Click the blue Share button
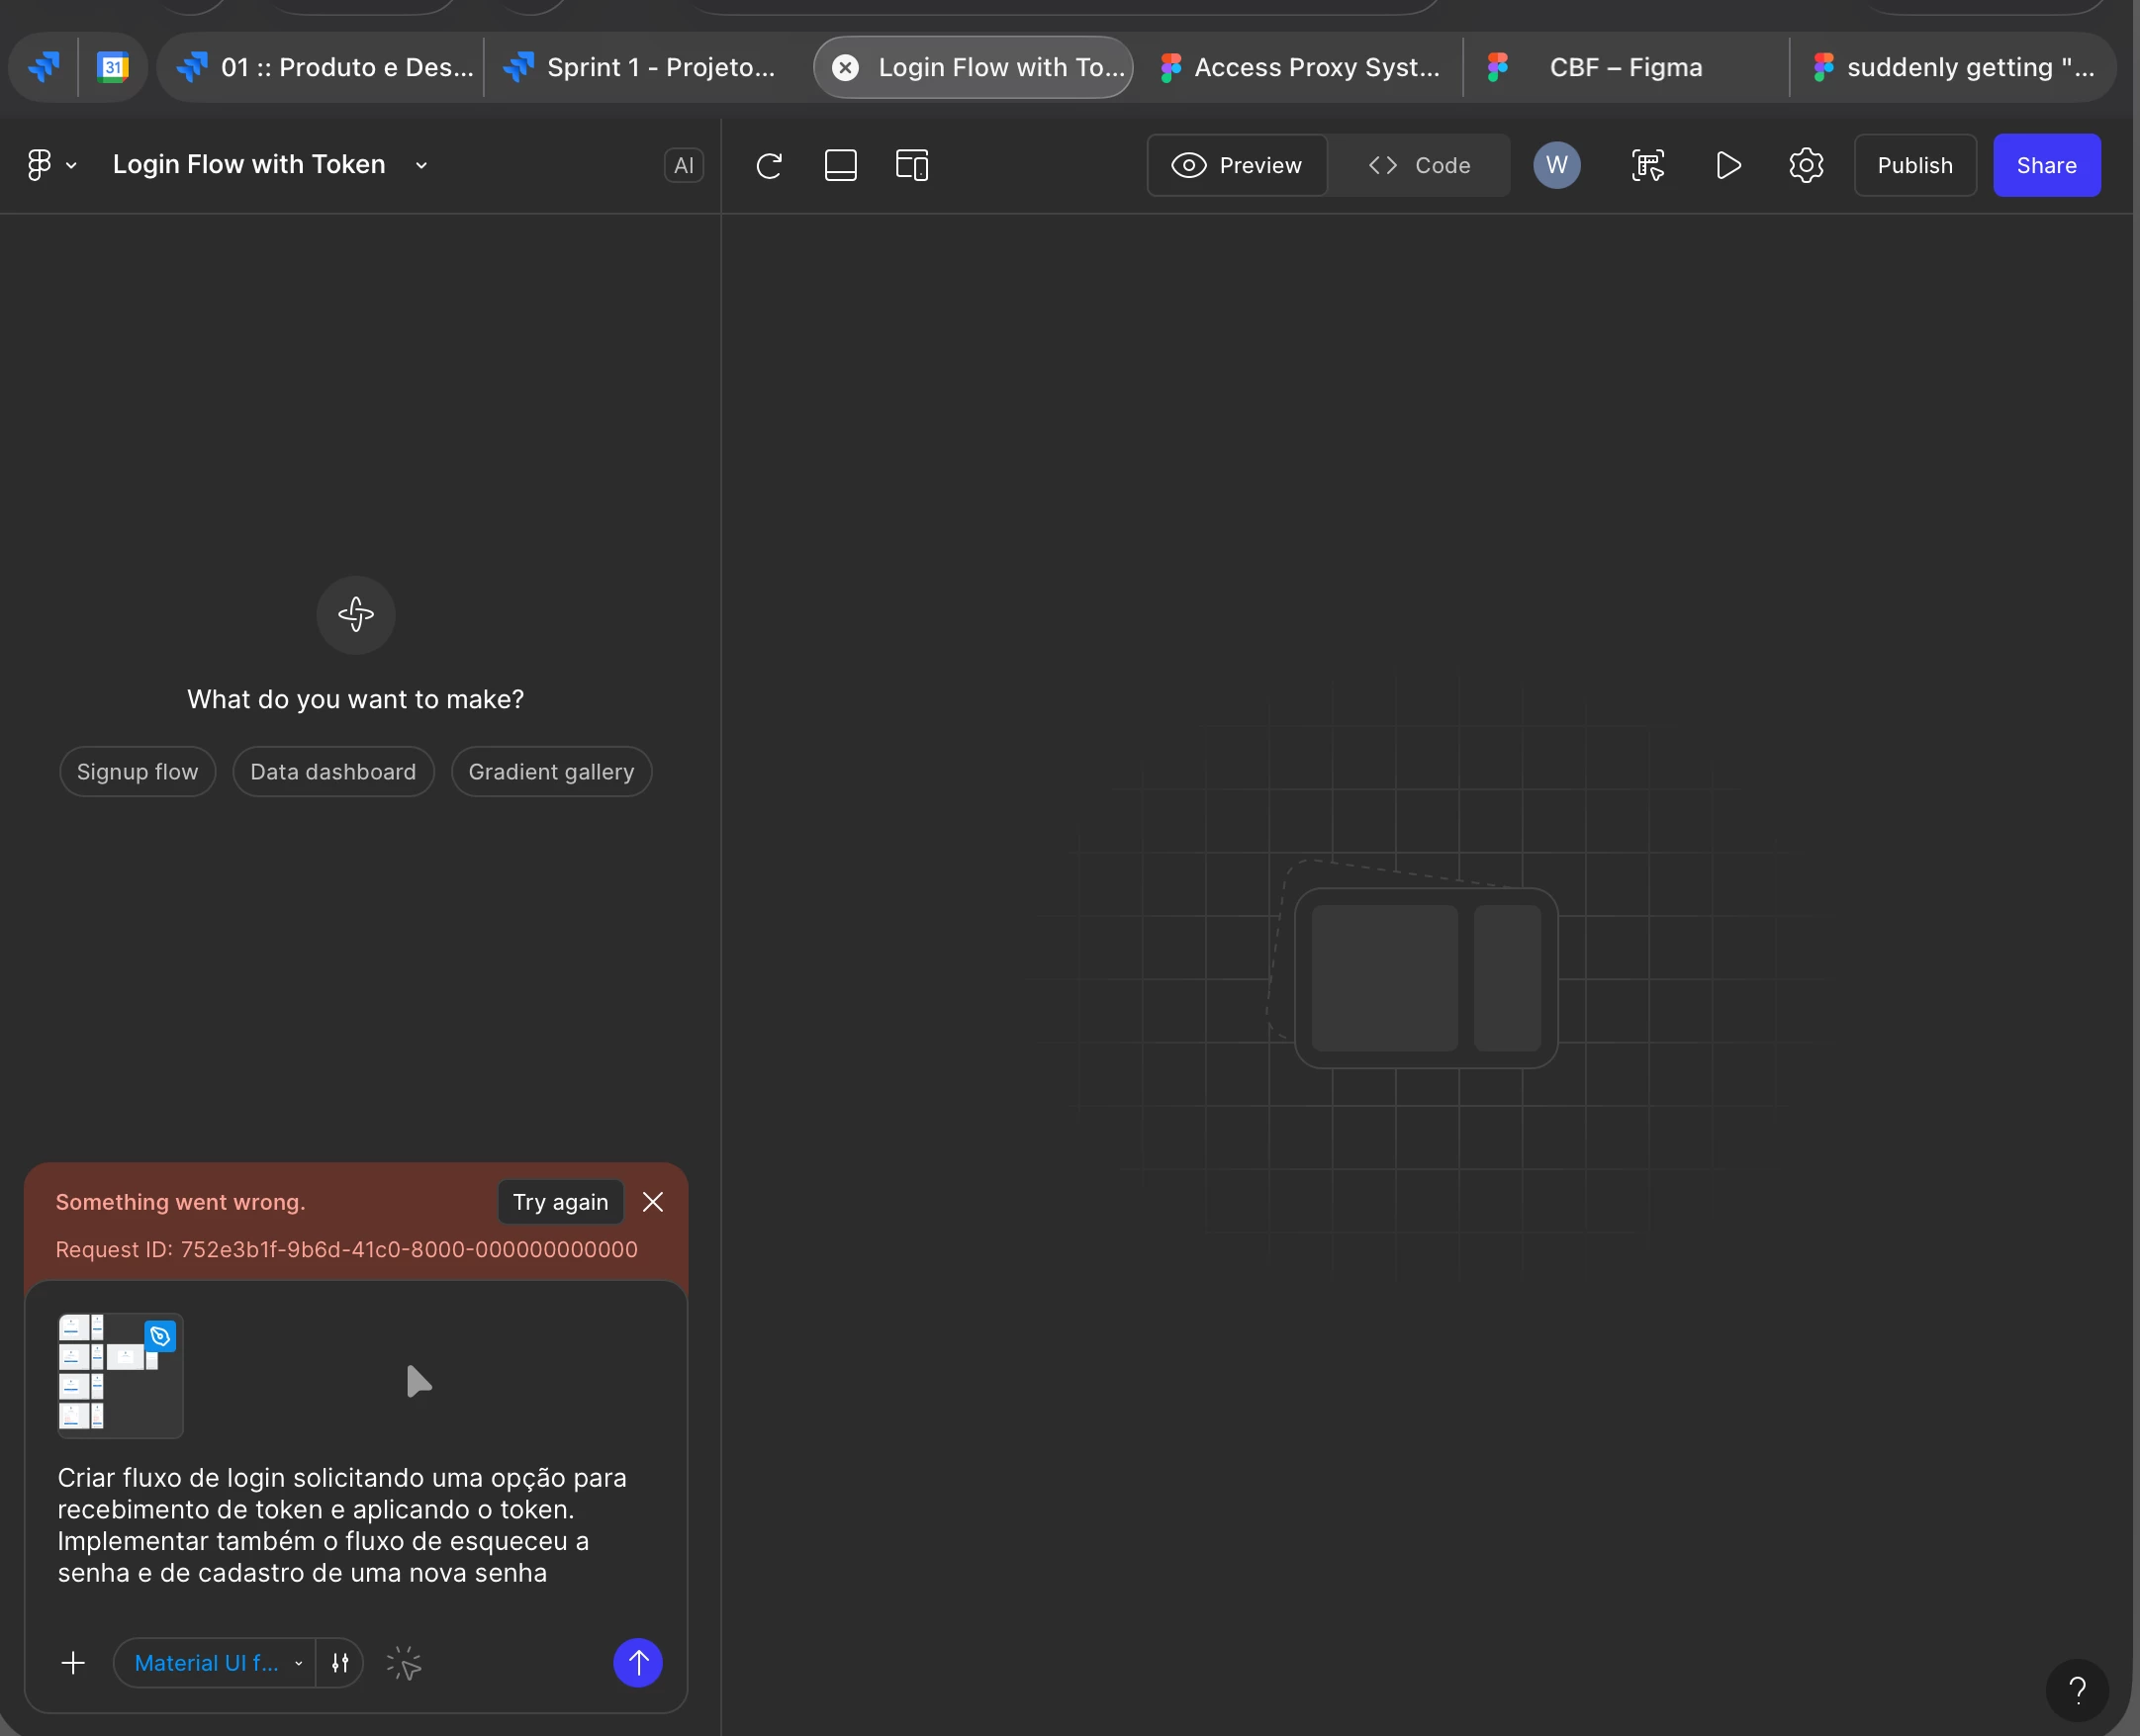The height and width of the screenshot is (1736, 2140). point(2045,165)
